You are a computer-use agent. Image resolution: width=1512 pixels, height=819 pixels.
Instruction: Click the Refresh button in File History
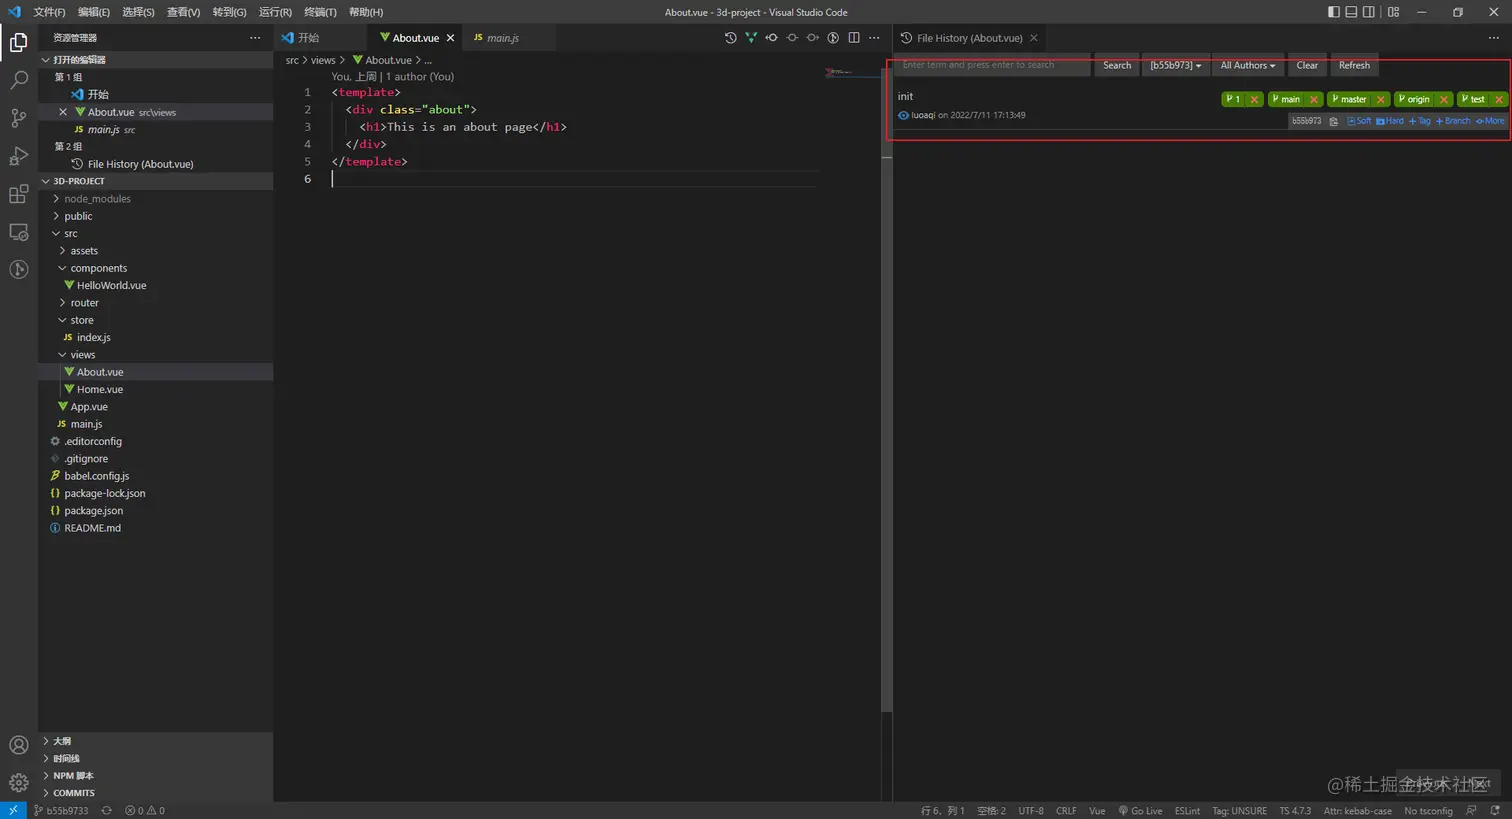1354,66
